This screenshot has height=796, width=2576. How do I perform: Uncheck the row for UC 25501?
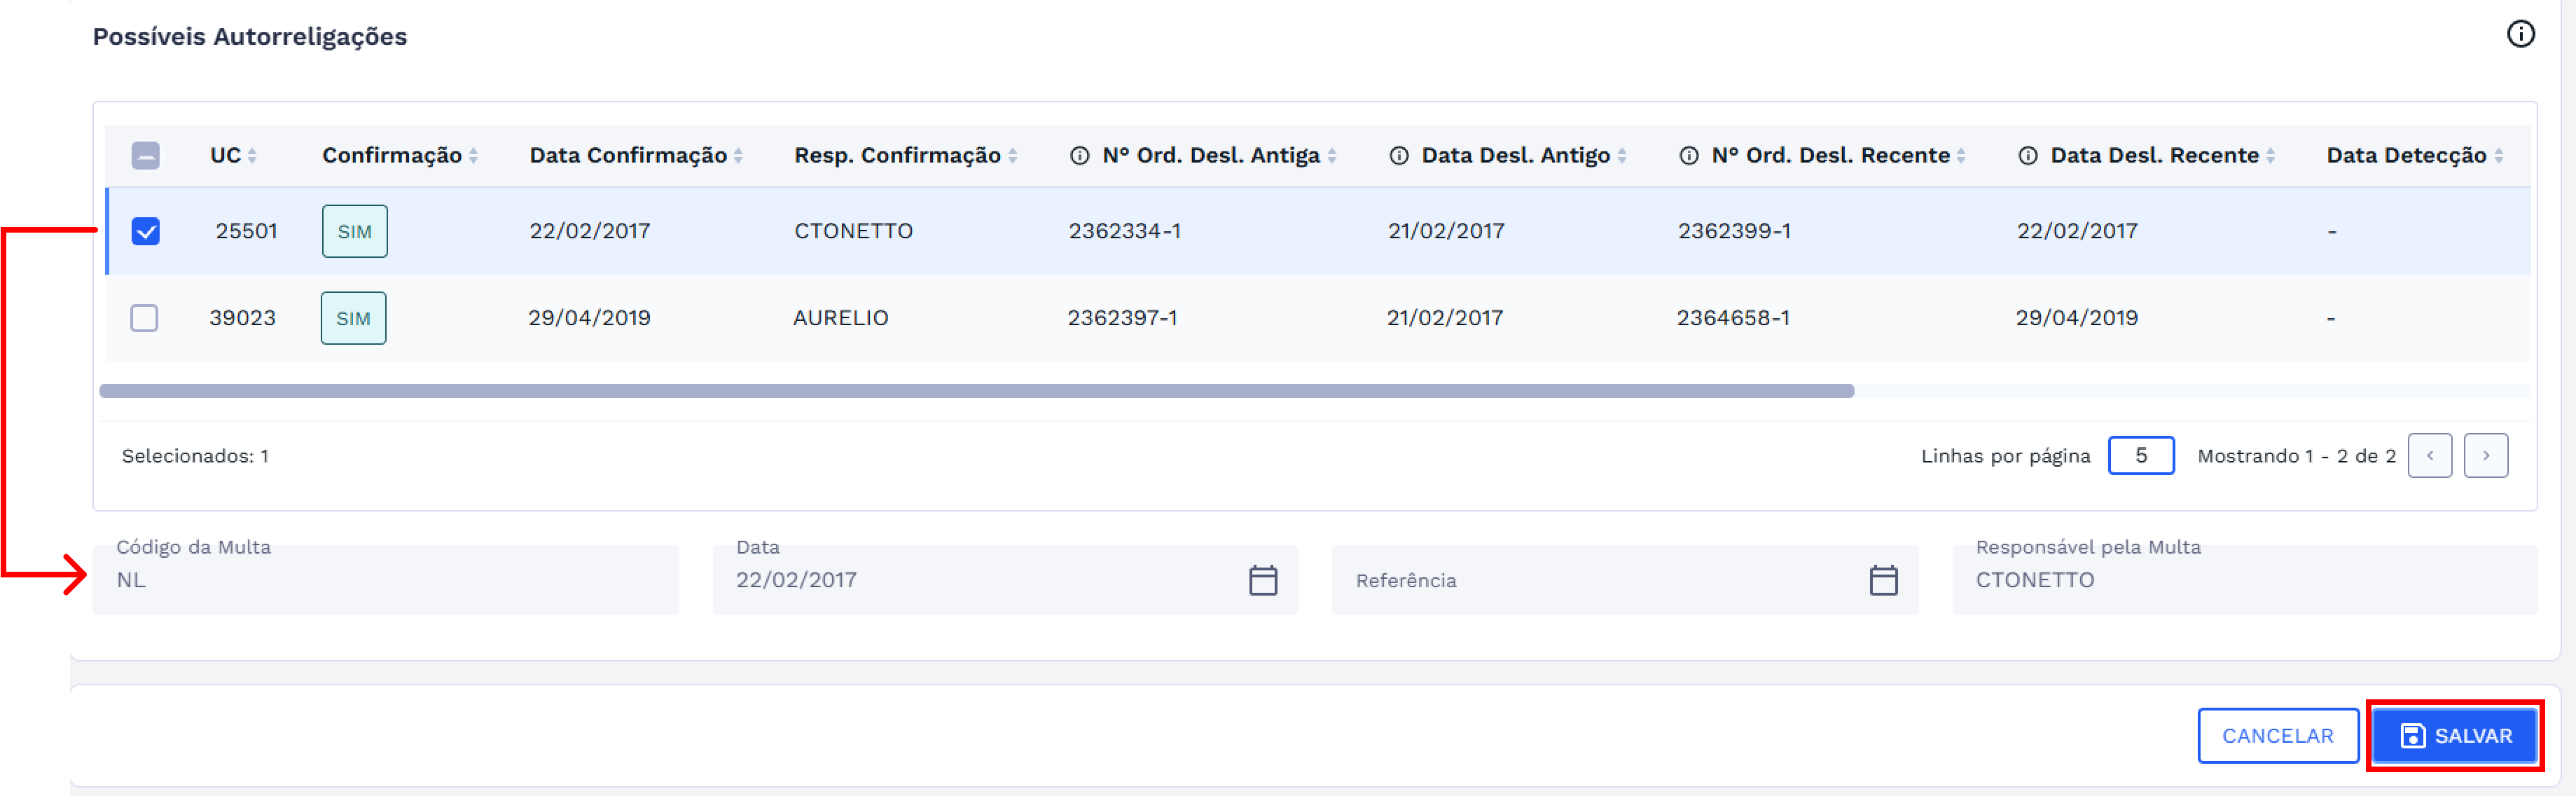[146, 232]
